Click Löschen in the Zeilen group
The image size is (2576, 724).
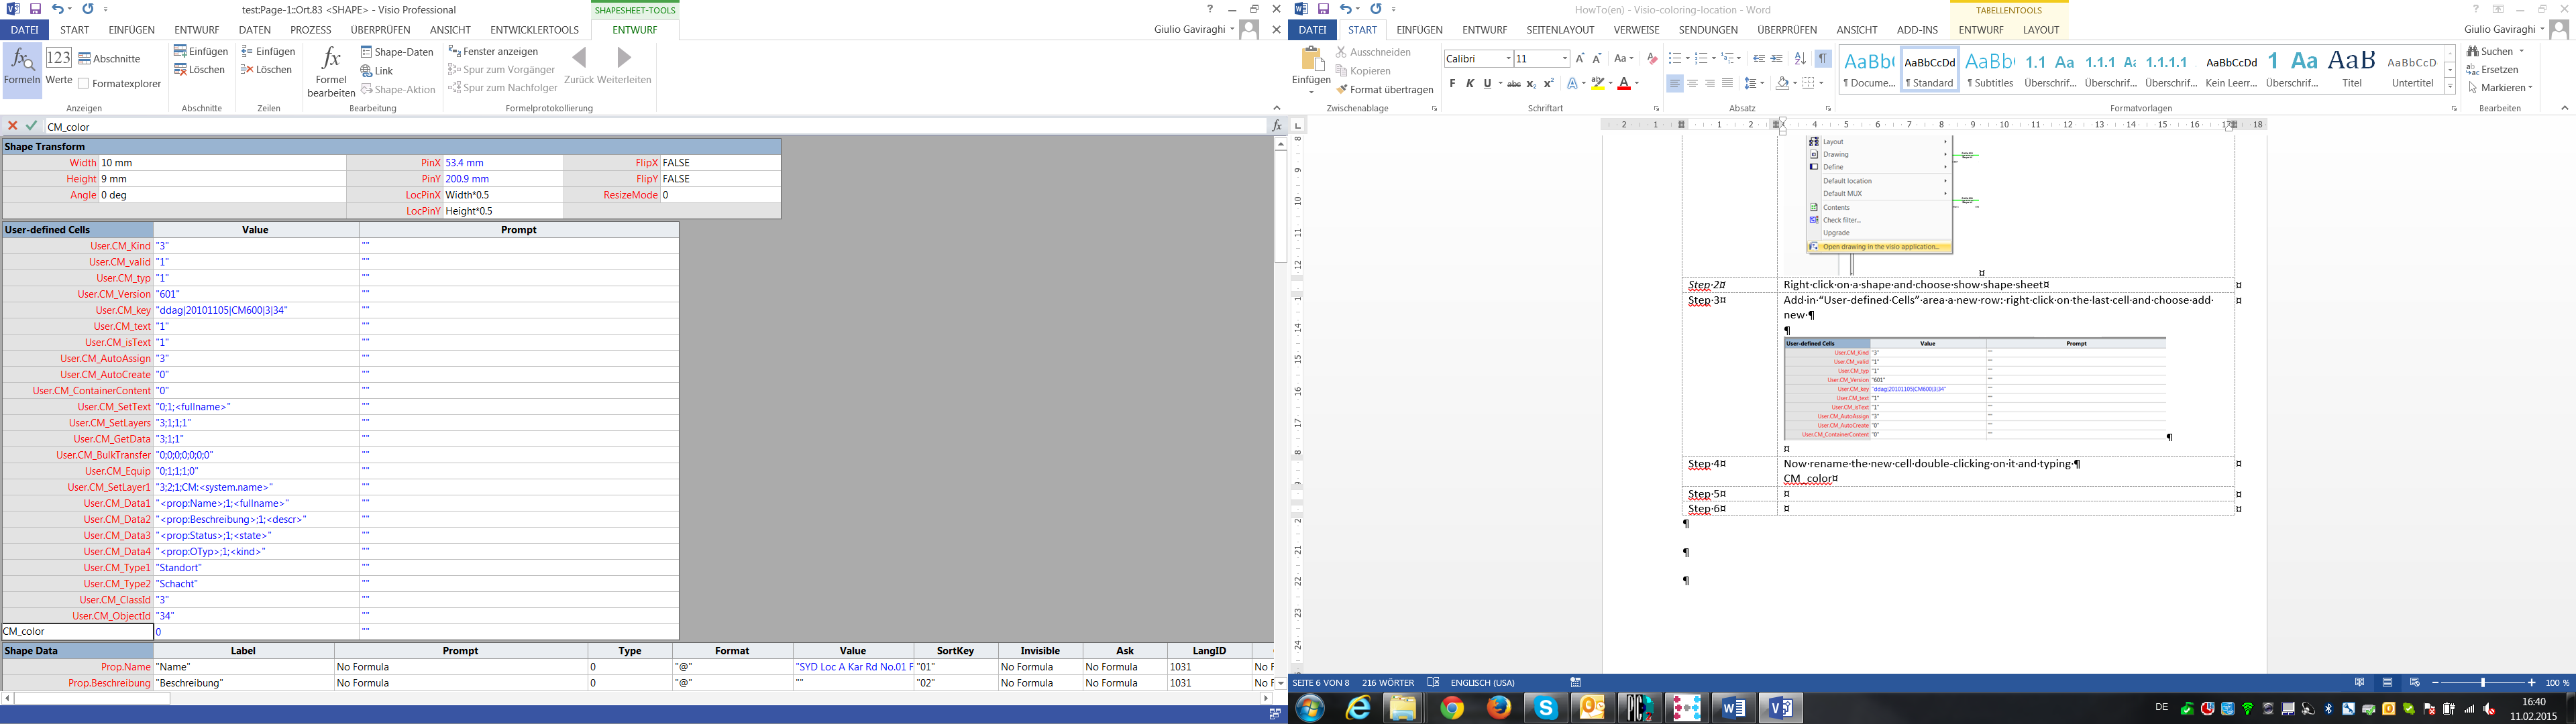(x=266, y=70)
